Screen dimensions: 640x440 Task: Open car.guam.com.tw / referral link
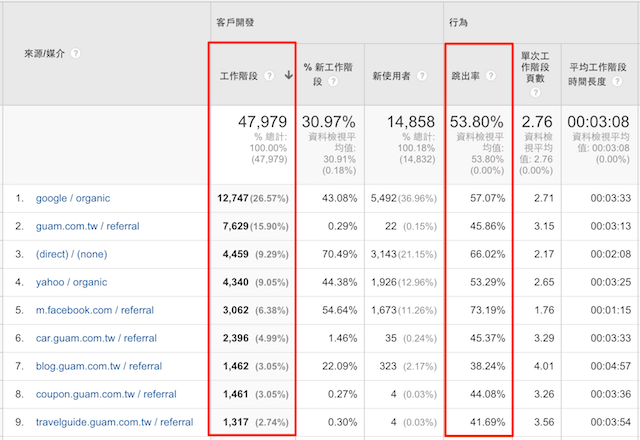pyautogui.click(x=96, y=338)
